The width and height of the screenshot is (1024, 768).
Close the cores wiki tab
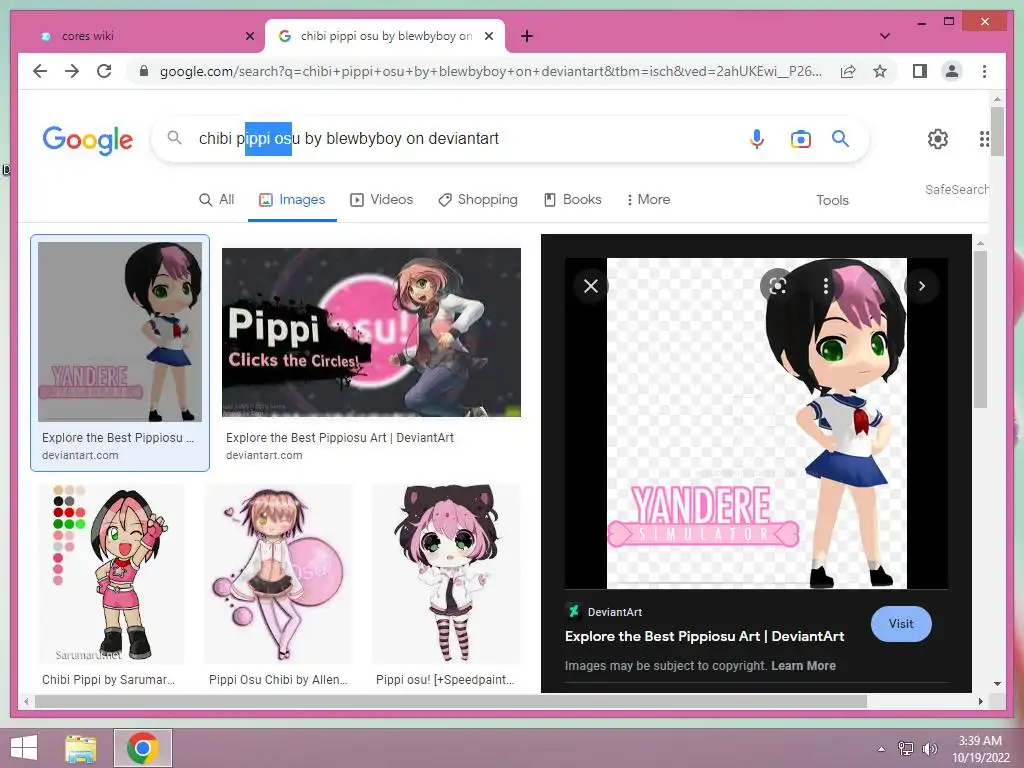249,36
